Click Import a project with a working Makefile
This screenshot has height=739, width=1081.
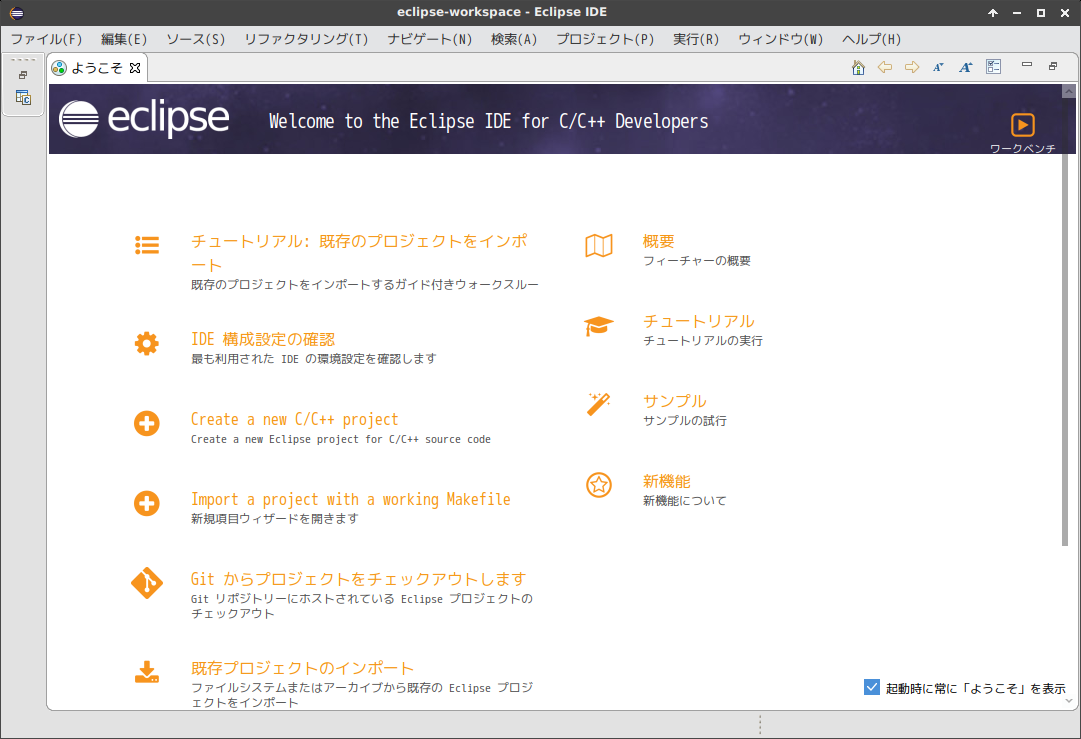[351, 499]
